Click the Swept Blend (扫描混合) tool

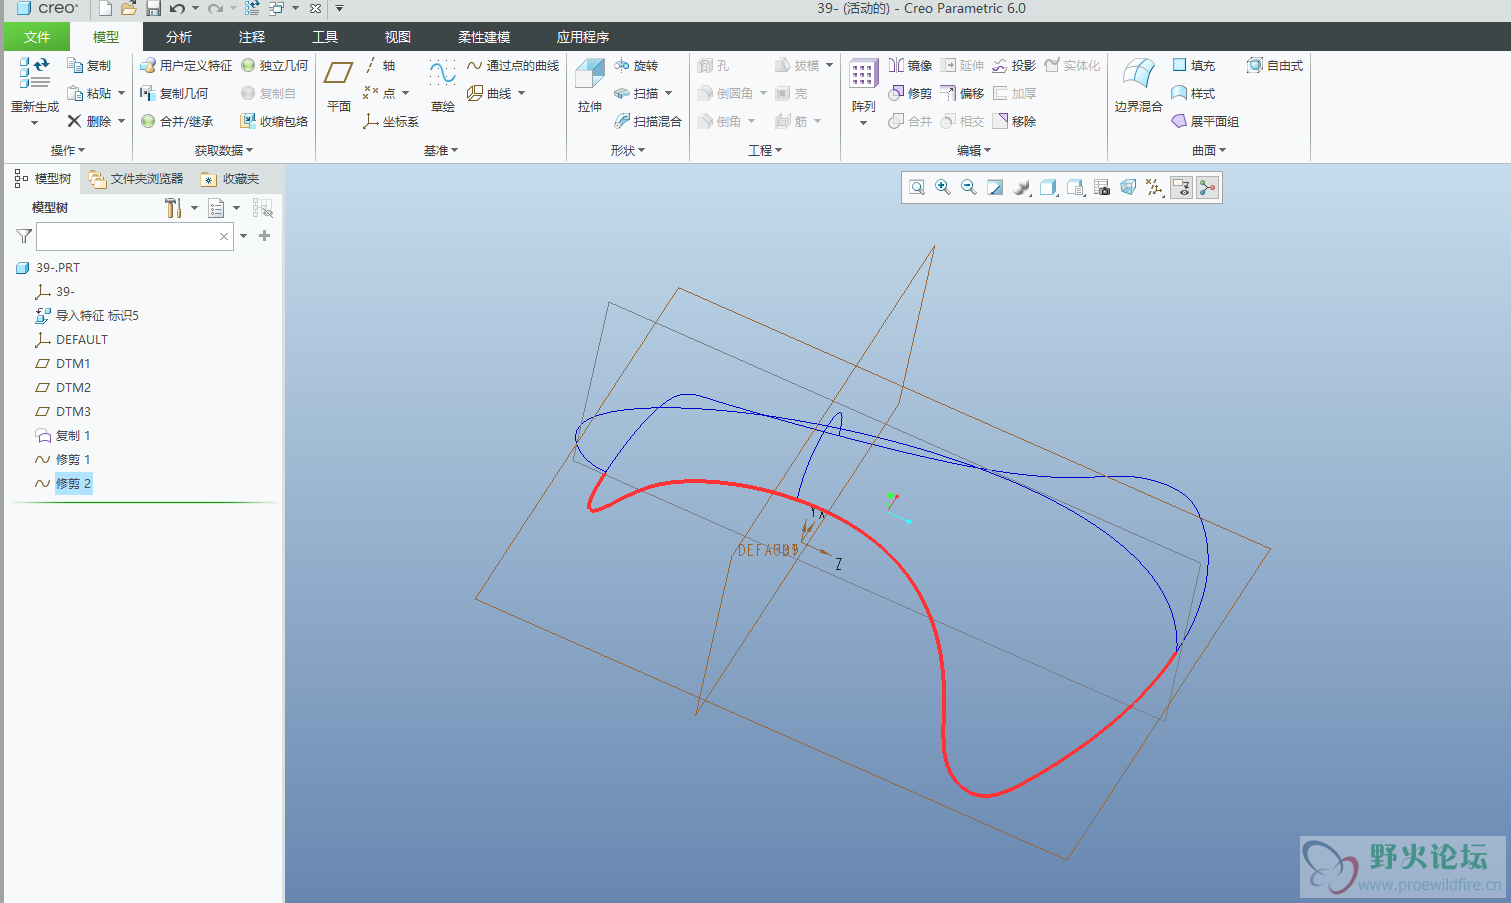pos(648,121)
